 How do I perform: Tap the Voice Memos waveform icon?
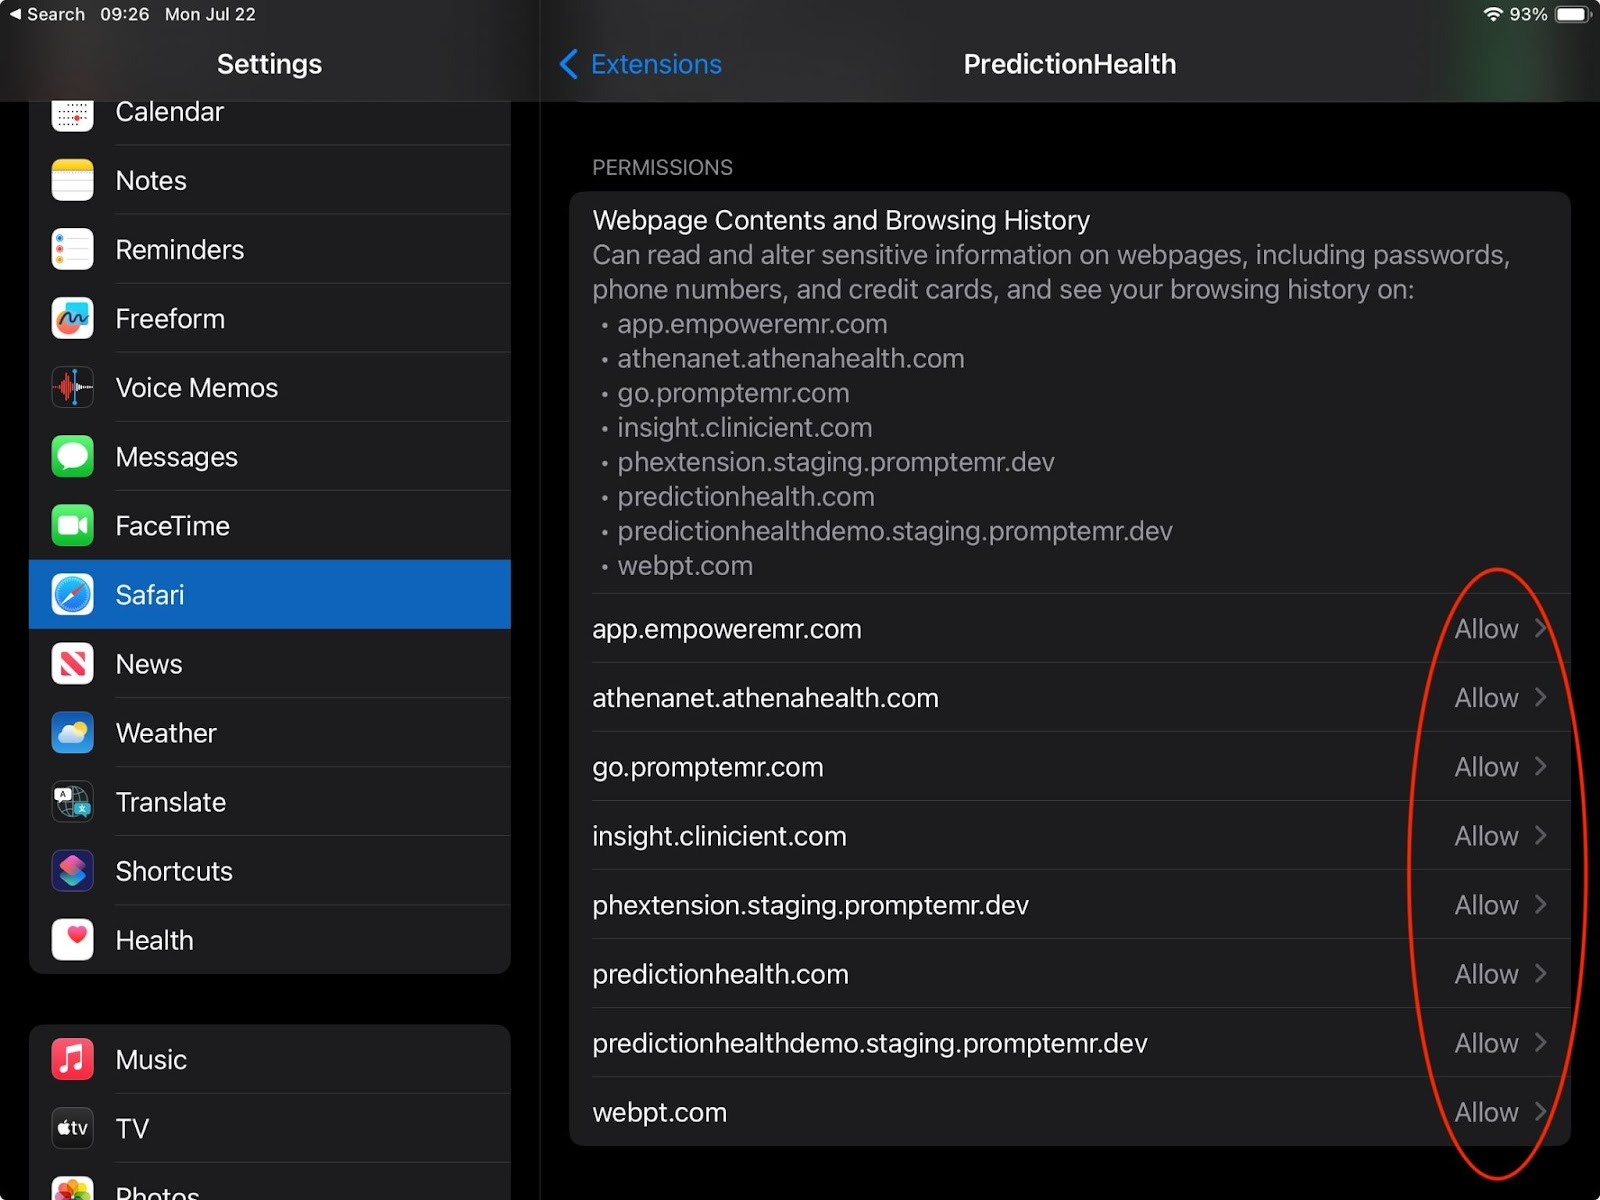point(72,387)
